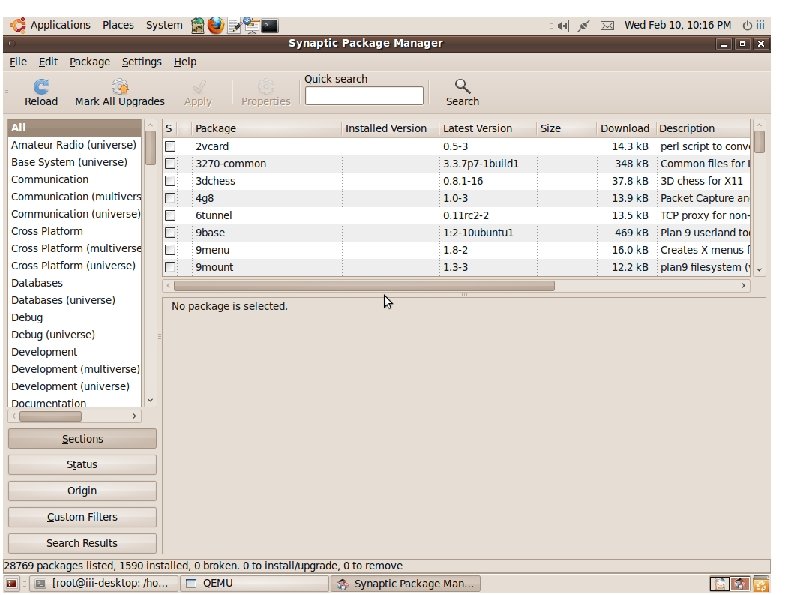The height and width of the screenshot is (595, 794).
Task: Select Debug (universe) section
Action: (74, 334)
